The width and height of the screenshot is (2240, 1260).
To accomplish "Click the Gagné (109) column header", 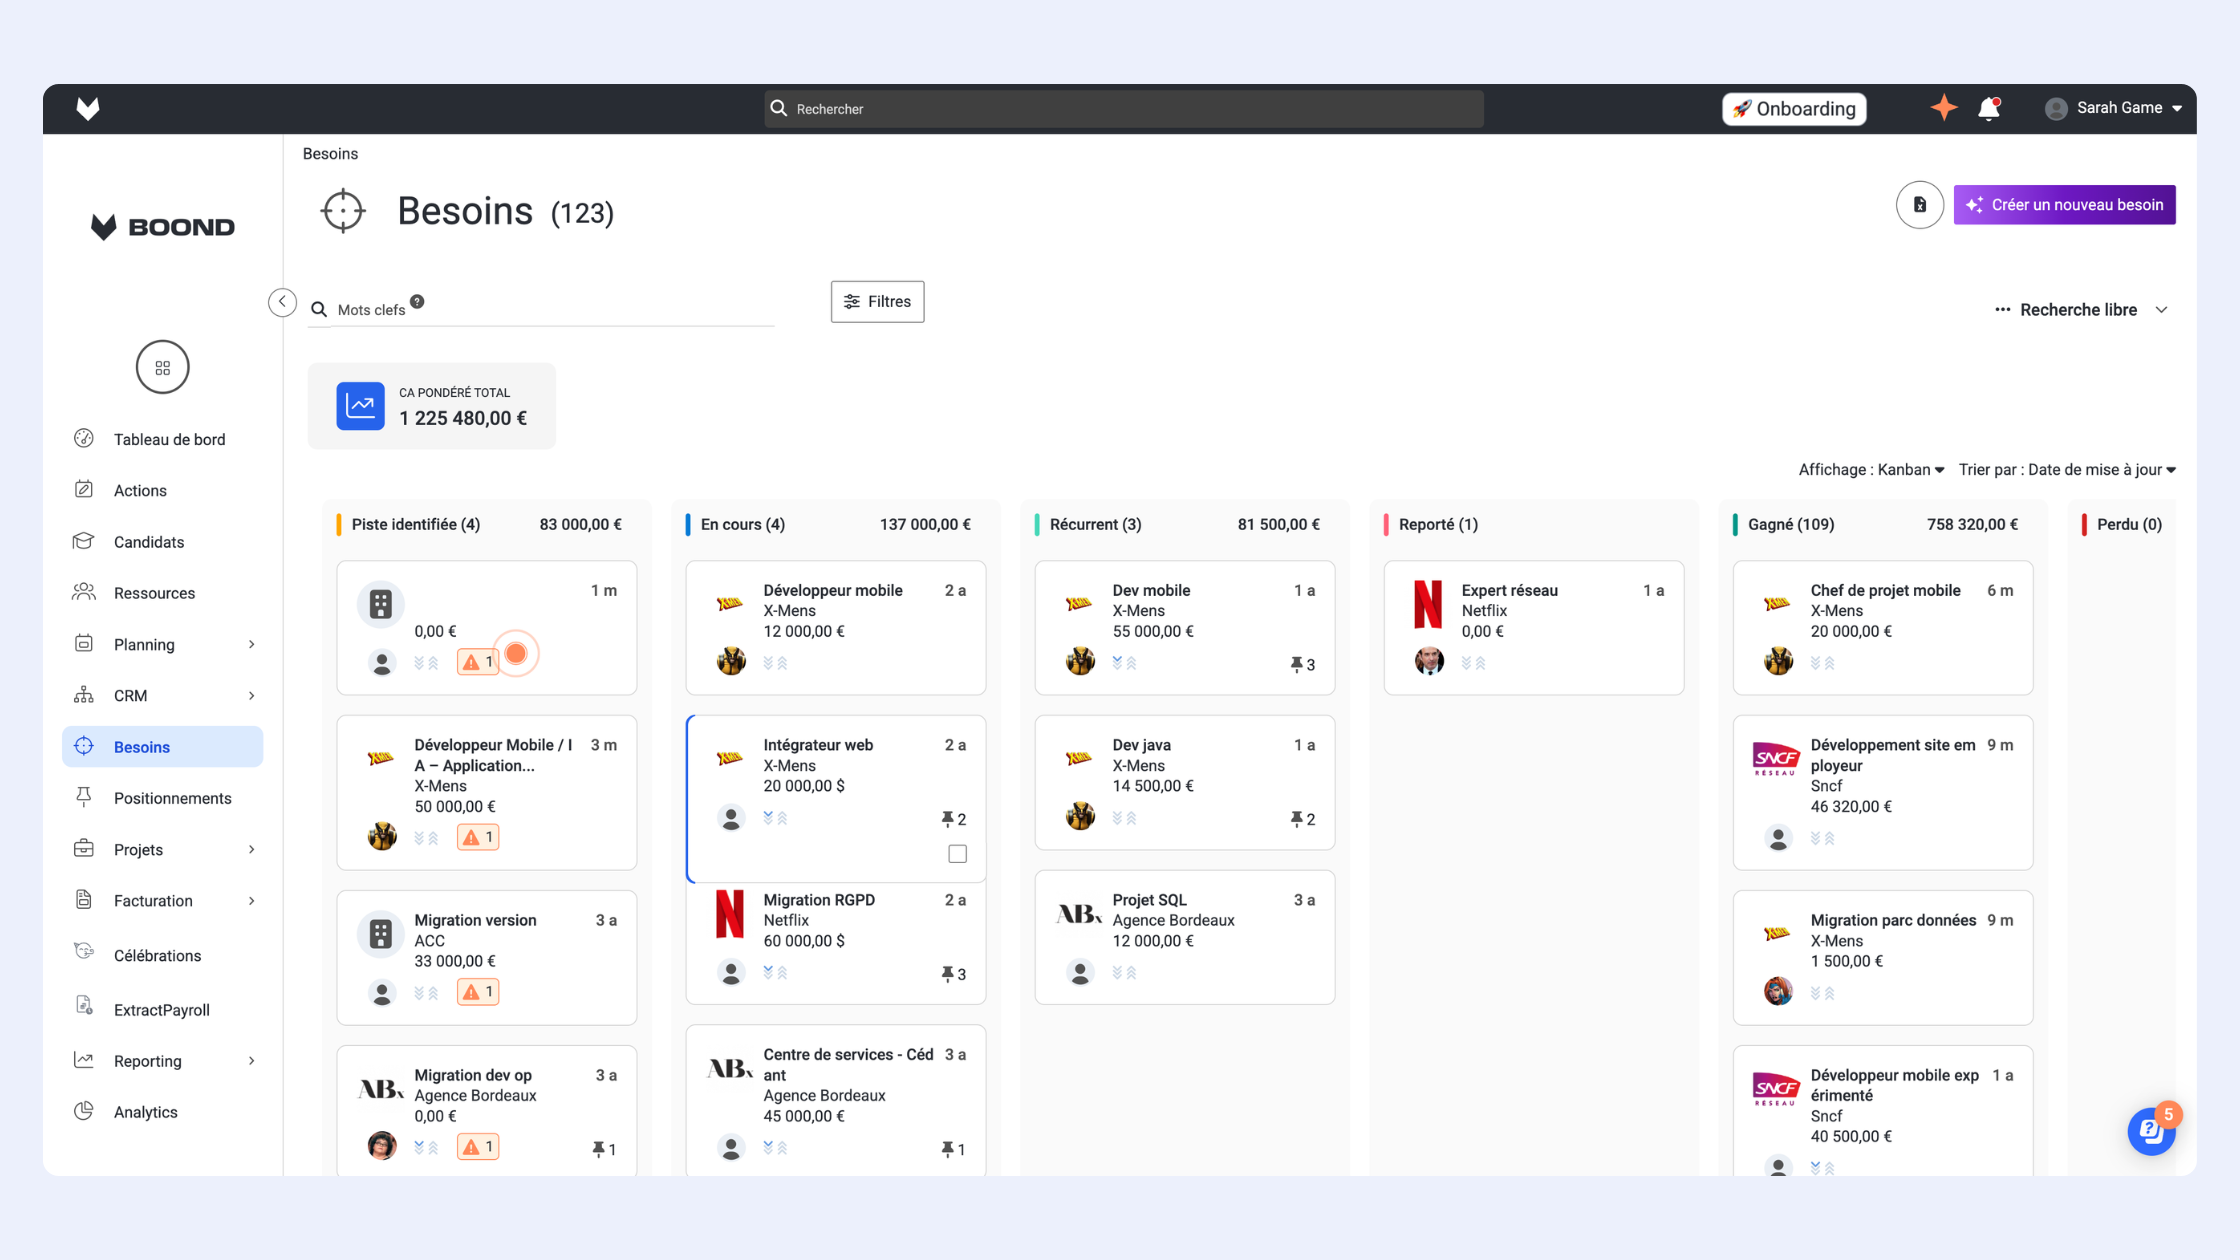I will [x=1790, y=525].
